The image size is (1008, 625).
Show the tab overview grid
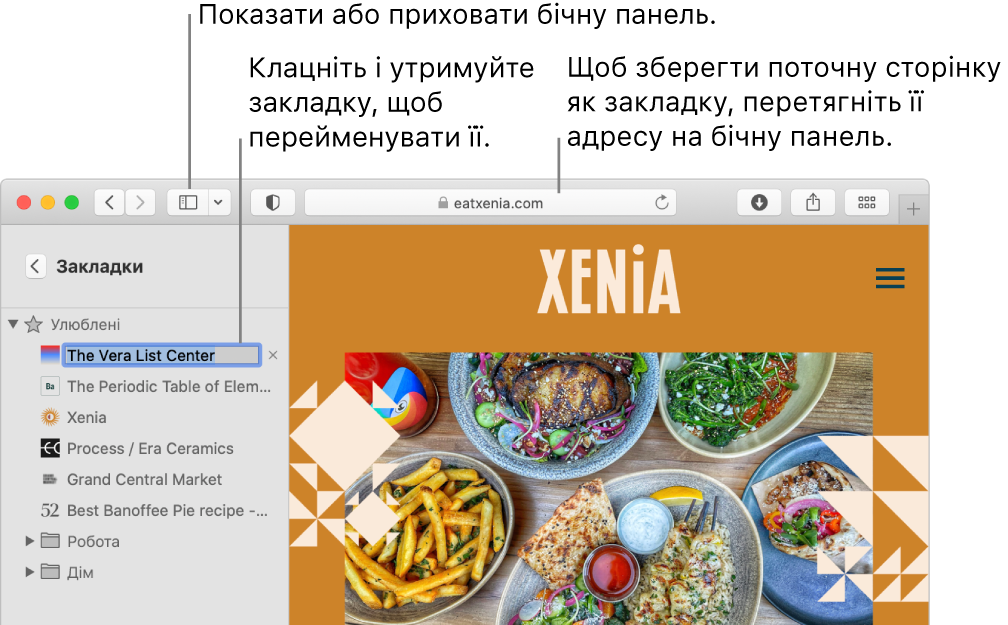[867, 202]
